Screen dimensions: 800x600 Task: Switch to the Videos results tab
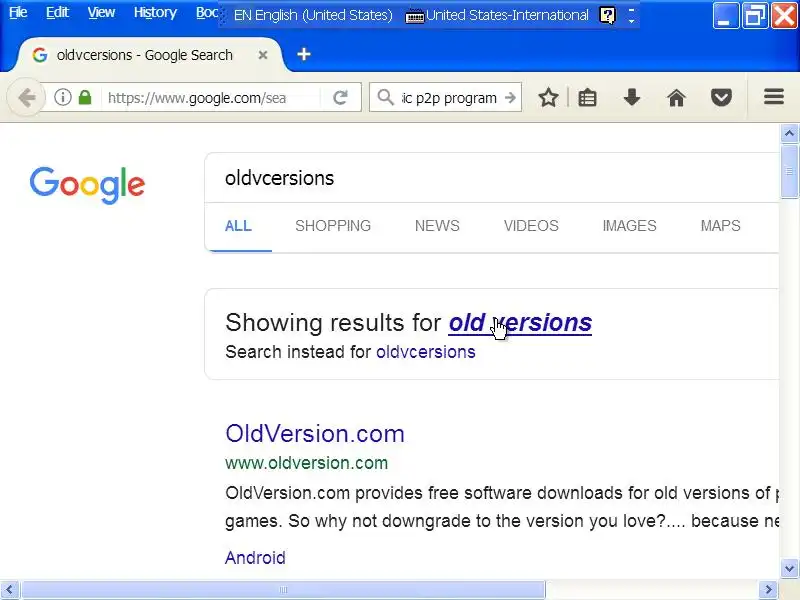[531, 226]
